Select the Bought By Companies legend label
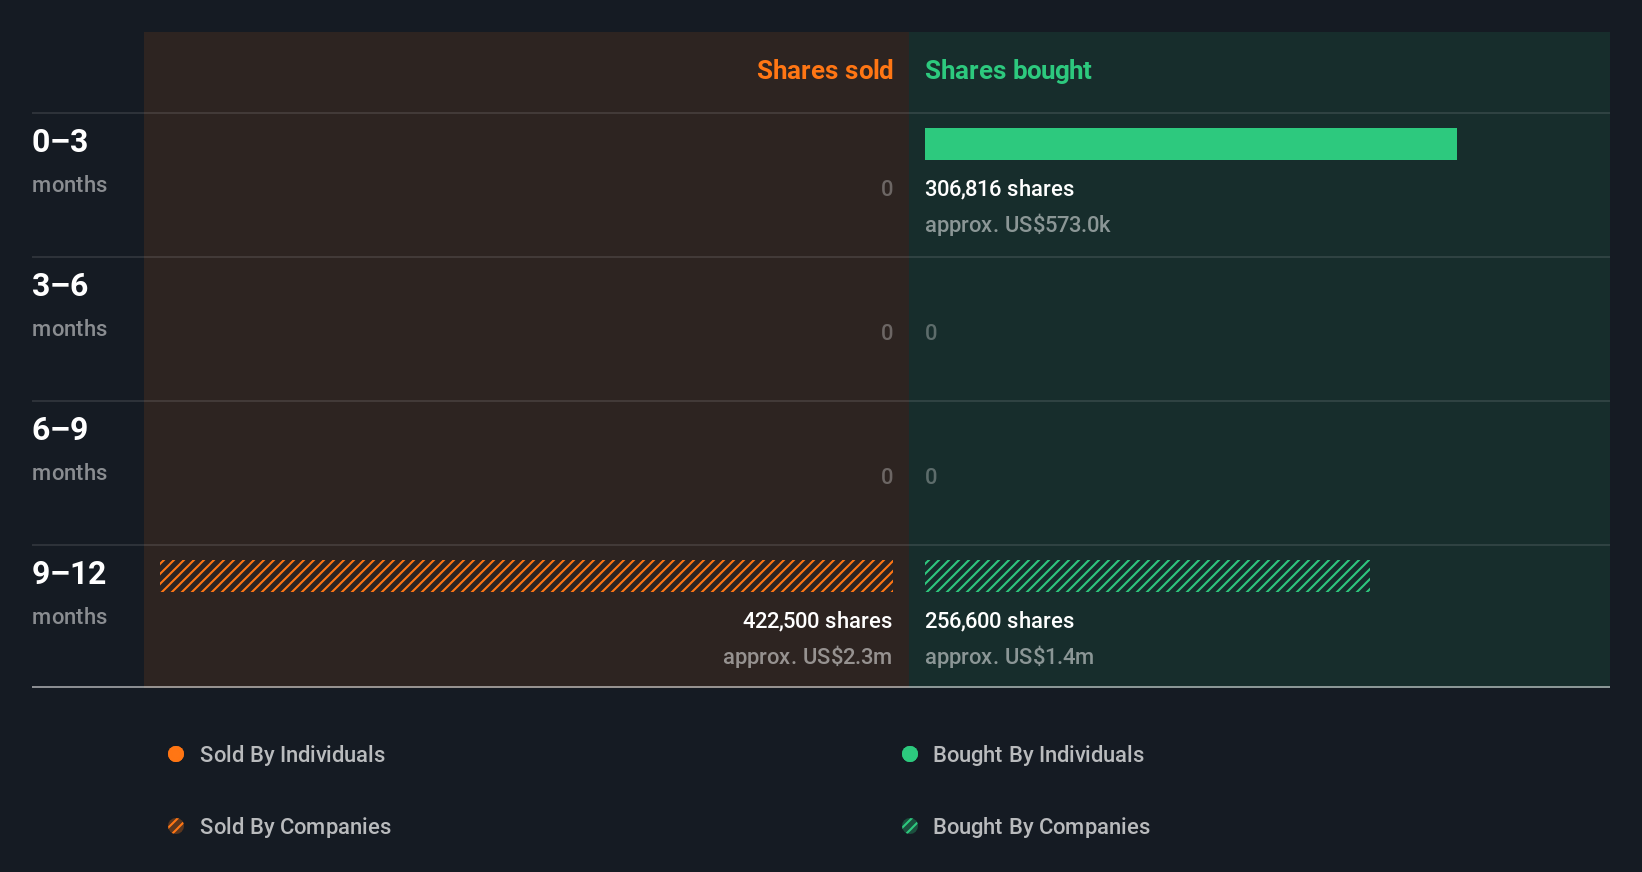The height and width of the screenshot is (872, 1642). point(1041,827)
